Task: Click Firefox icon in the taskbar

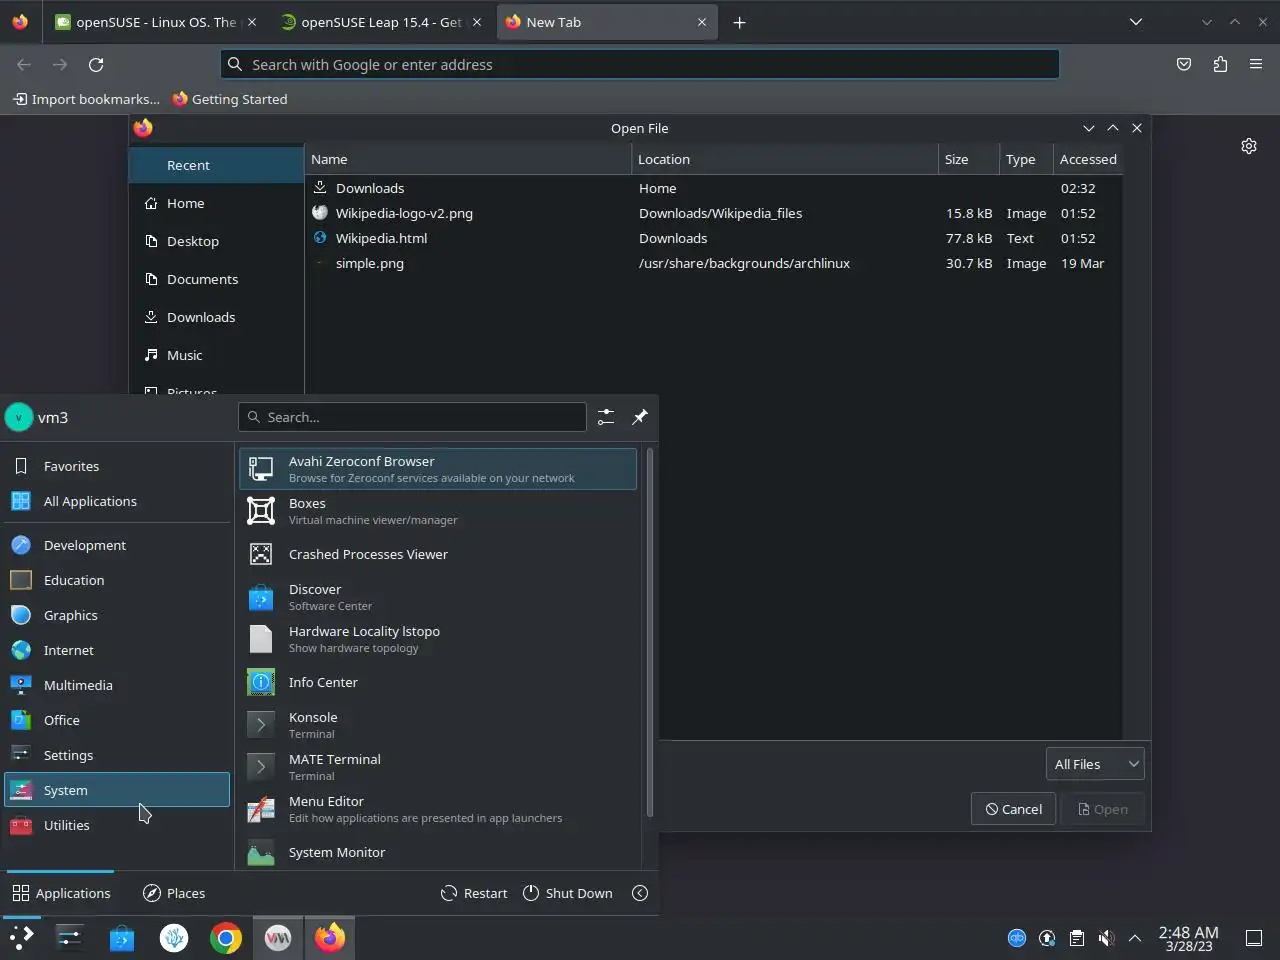Action: (x=330, y=938)
